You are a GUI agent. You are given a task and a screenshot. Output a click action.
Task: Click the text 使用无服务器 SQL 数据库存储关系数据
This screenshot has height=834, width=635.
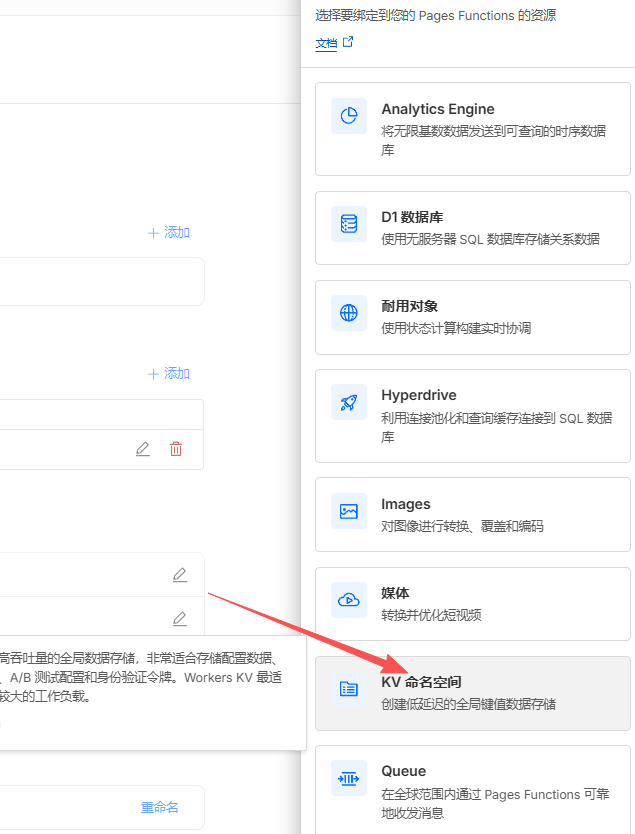pos(490,239)
